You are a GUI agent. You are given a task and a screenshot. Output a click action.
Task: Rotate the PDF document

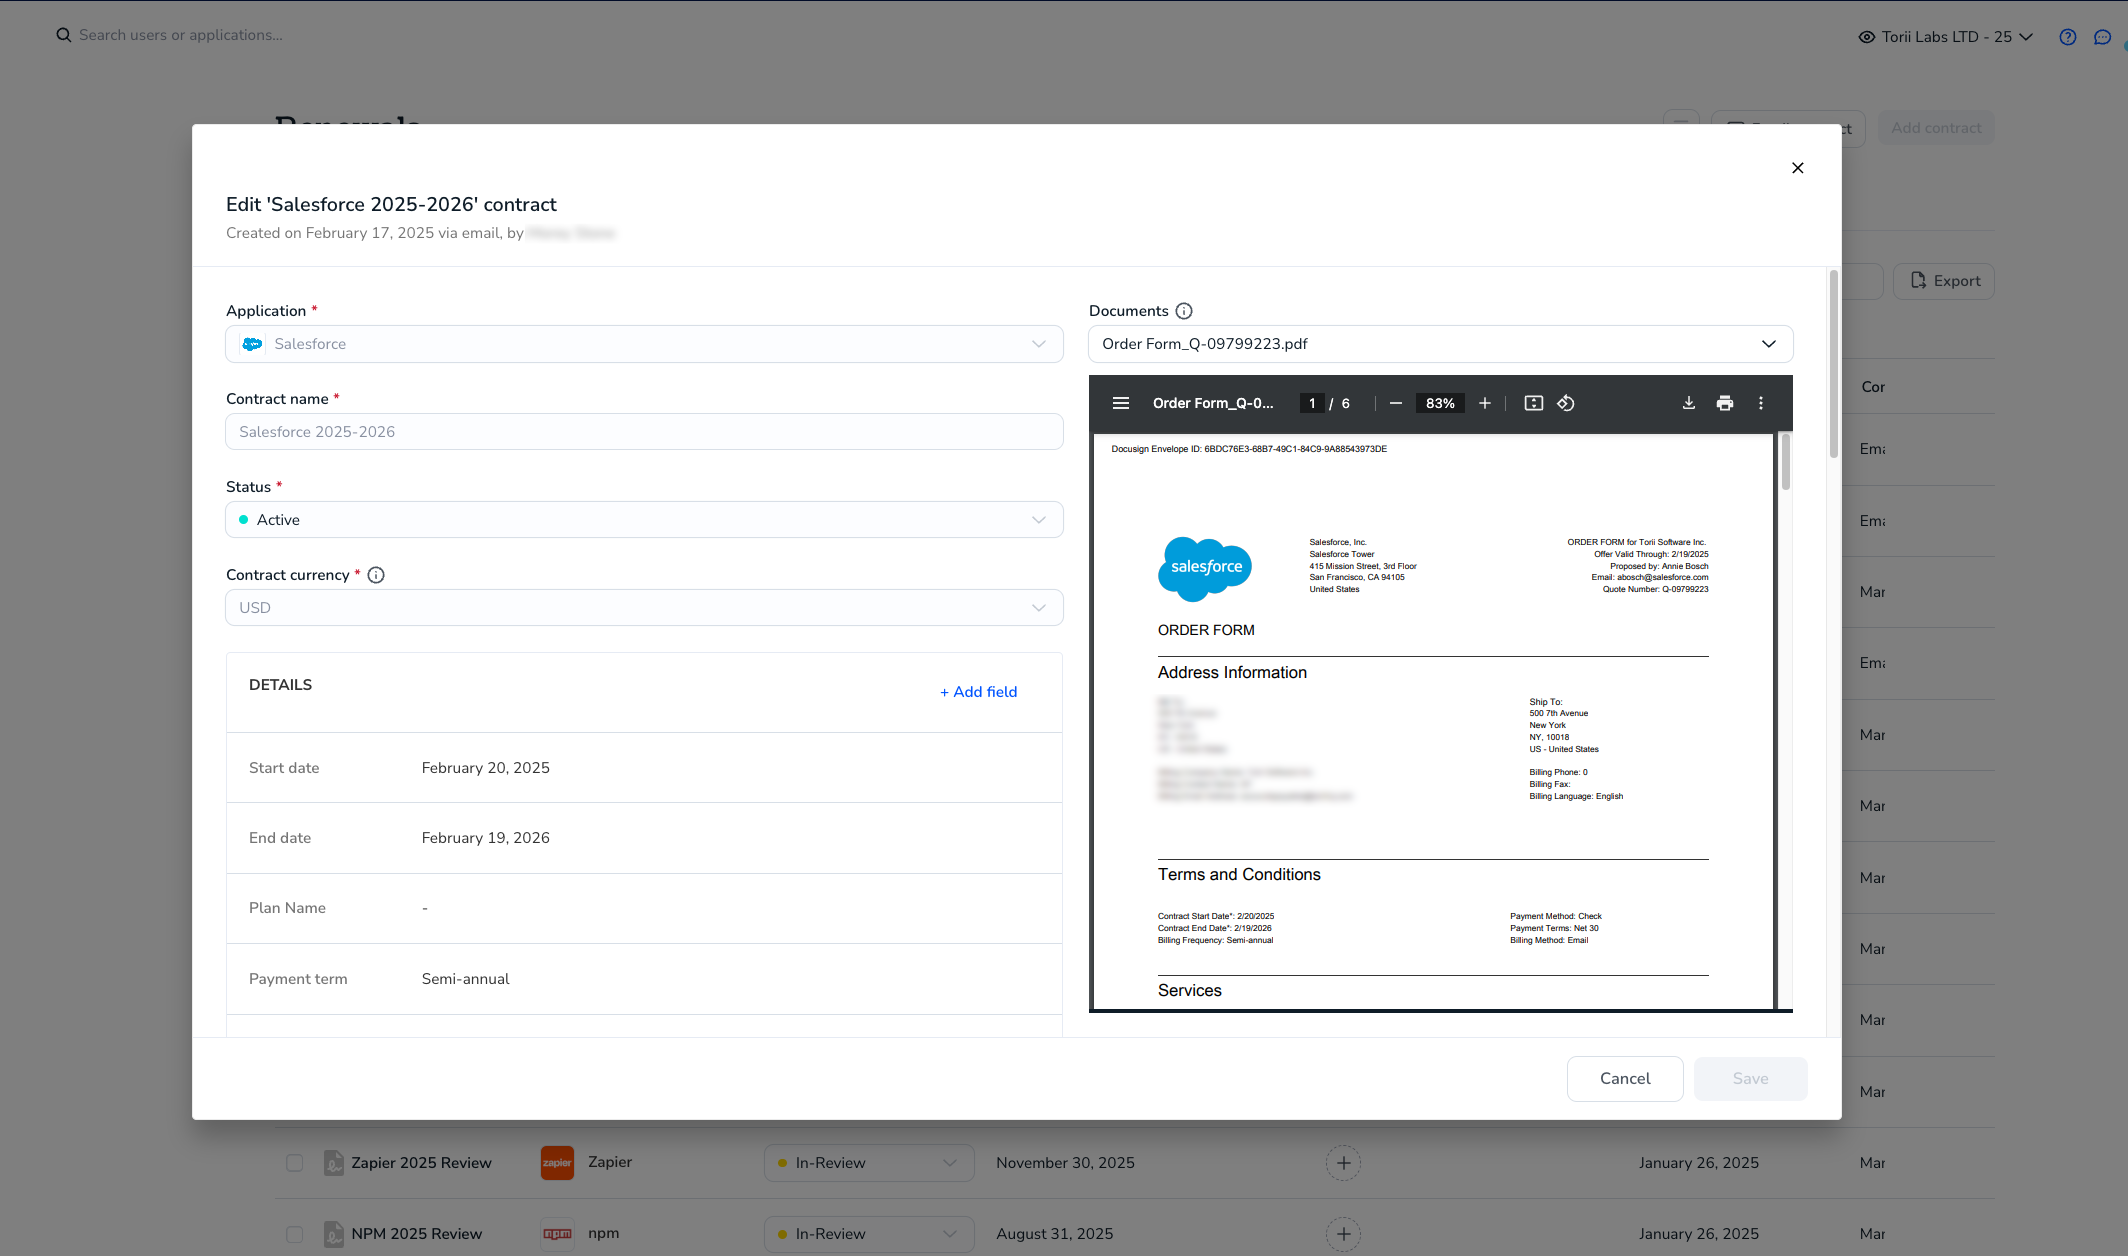(1566, 403)
